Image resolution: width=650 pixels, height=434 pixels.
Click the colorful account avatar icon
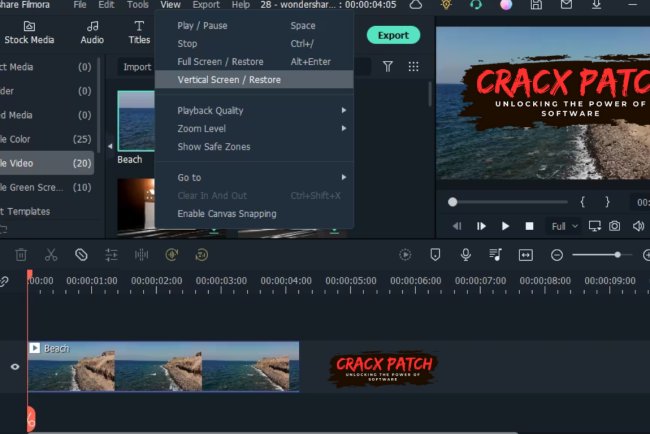point(506,5)
